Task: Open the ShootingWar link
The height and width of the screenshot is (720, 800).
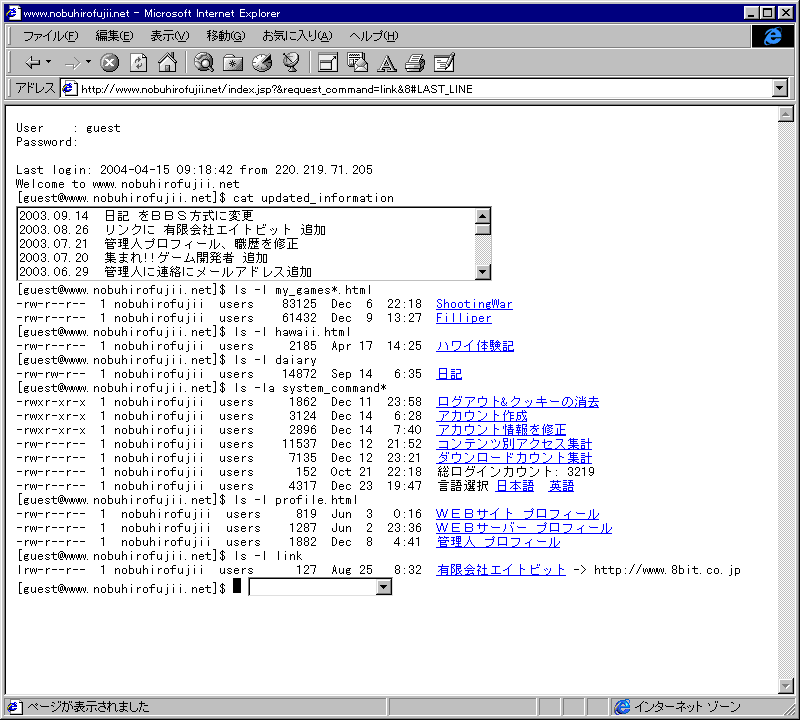Action: (474, 304)
